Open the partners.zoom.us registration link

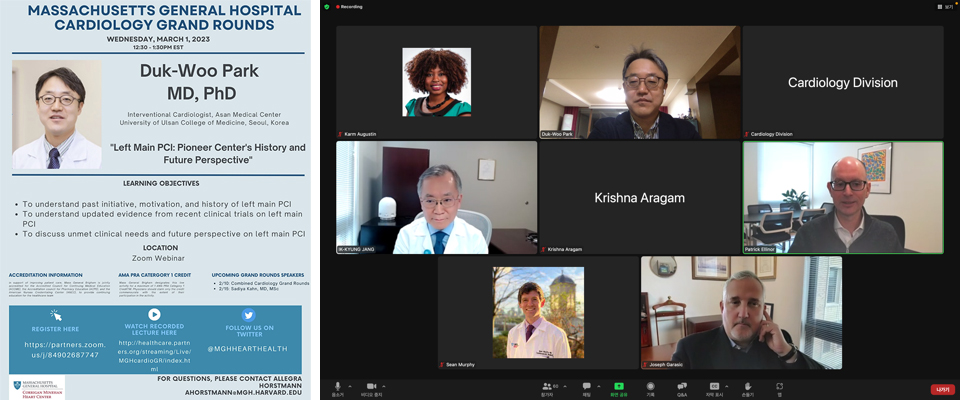(x=66, y=350)
